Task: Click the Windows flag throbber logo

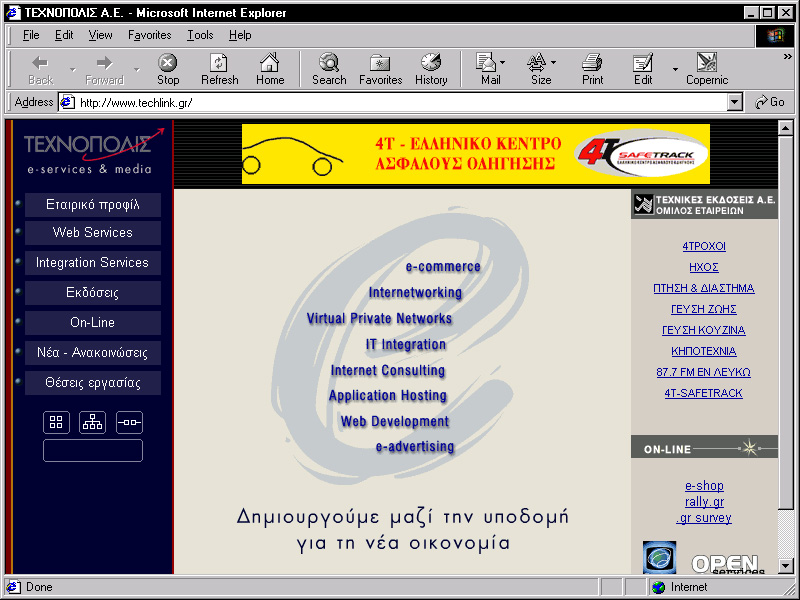Action: [x=774, y=35]
